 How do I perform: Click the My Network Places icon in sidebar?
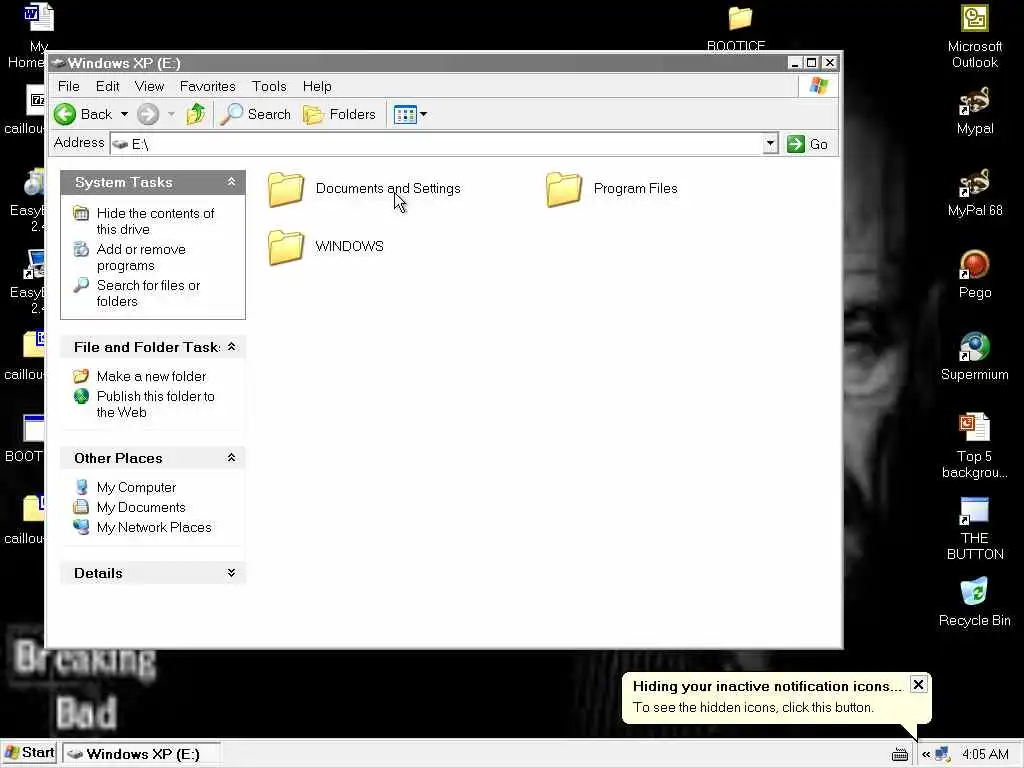click(x=81, y=527)
